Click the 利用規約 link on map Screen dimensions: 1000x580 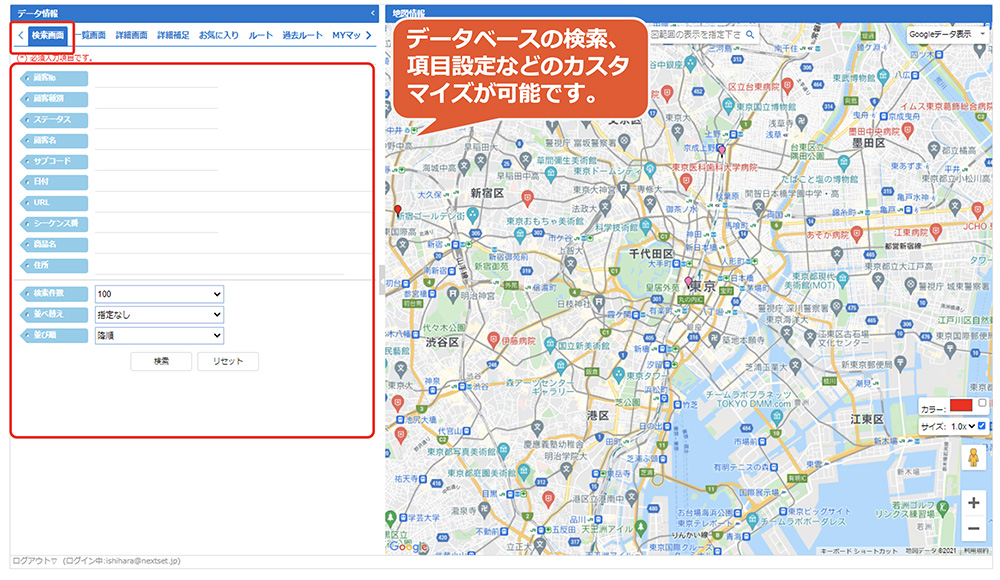click(976, 551)
